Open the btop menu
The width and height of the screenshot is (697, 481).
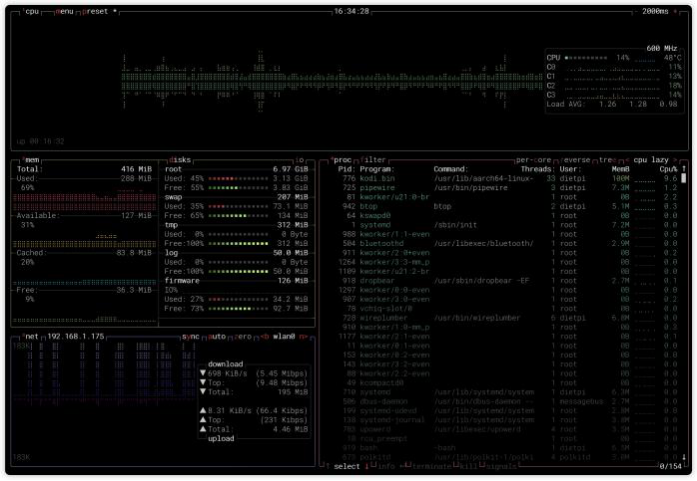tap(65, 11)
